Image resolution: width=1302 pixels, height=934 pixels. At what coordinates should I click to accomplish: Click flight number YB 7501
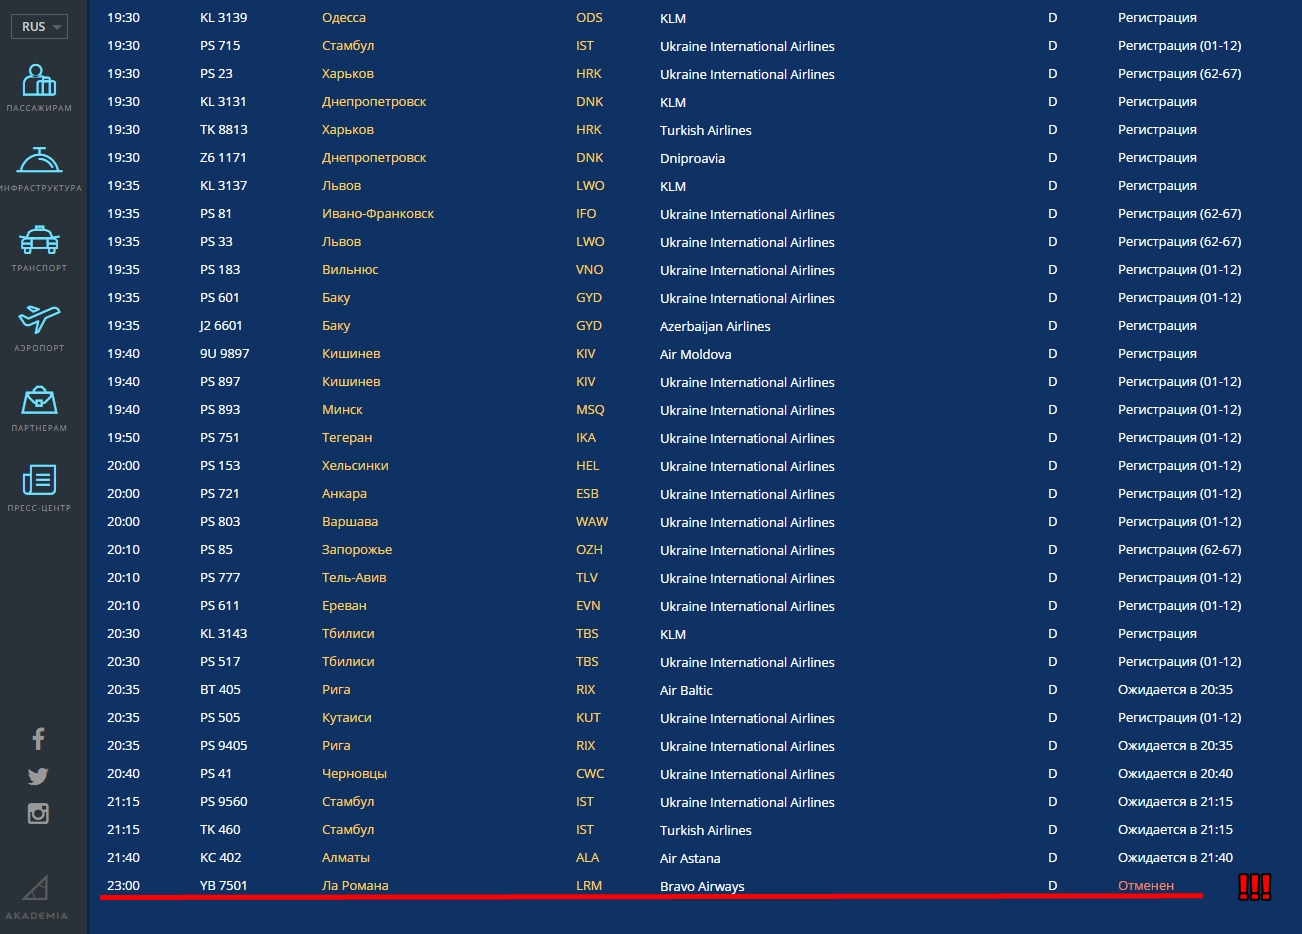coord(223,886)
